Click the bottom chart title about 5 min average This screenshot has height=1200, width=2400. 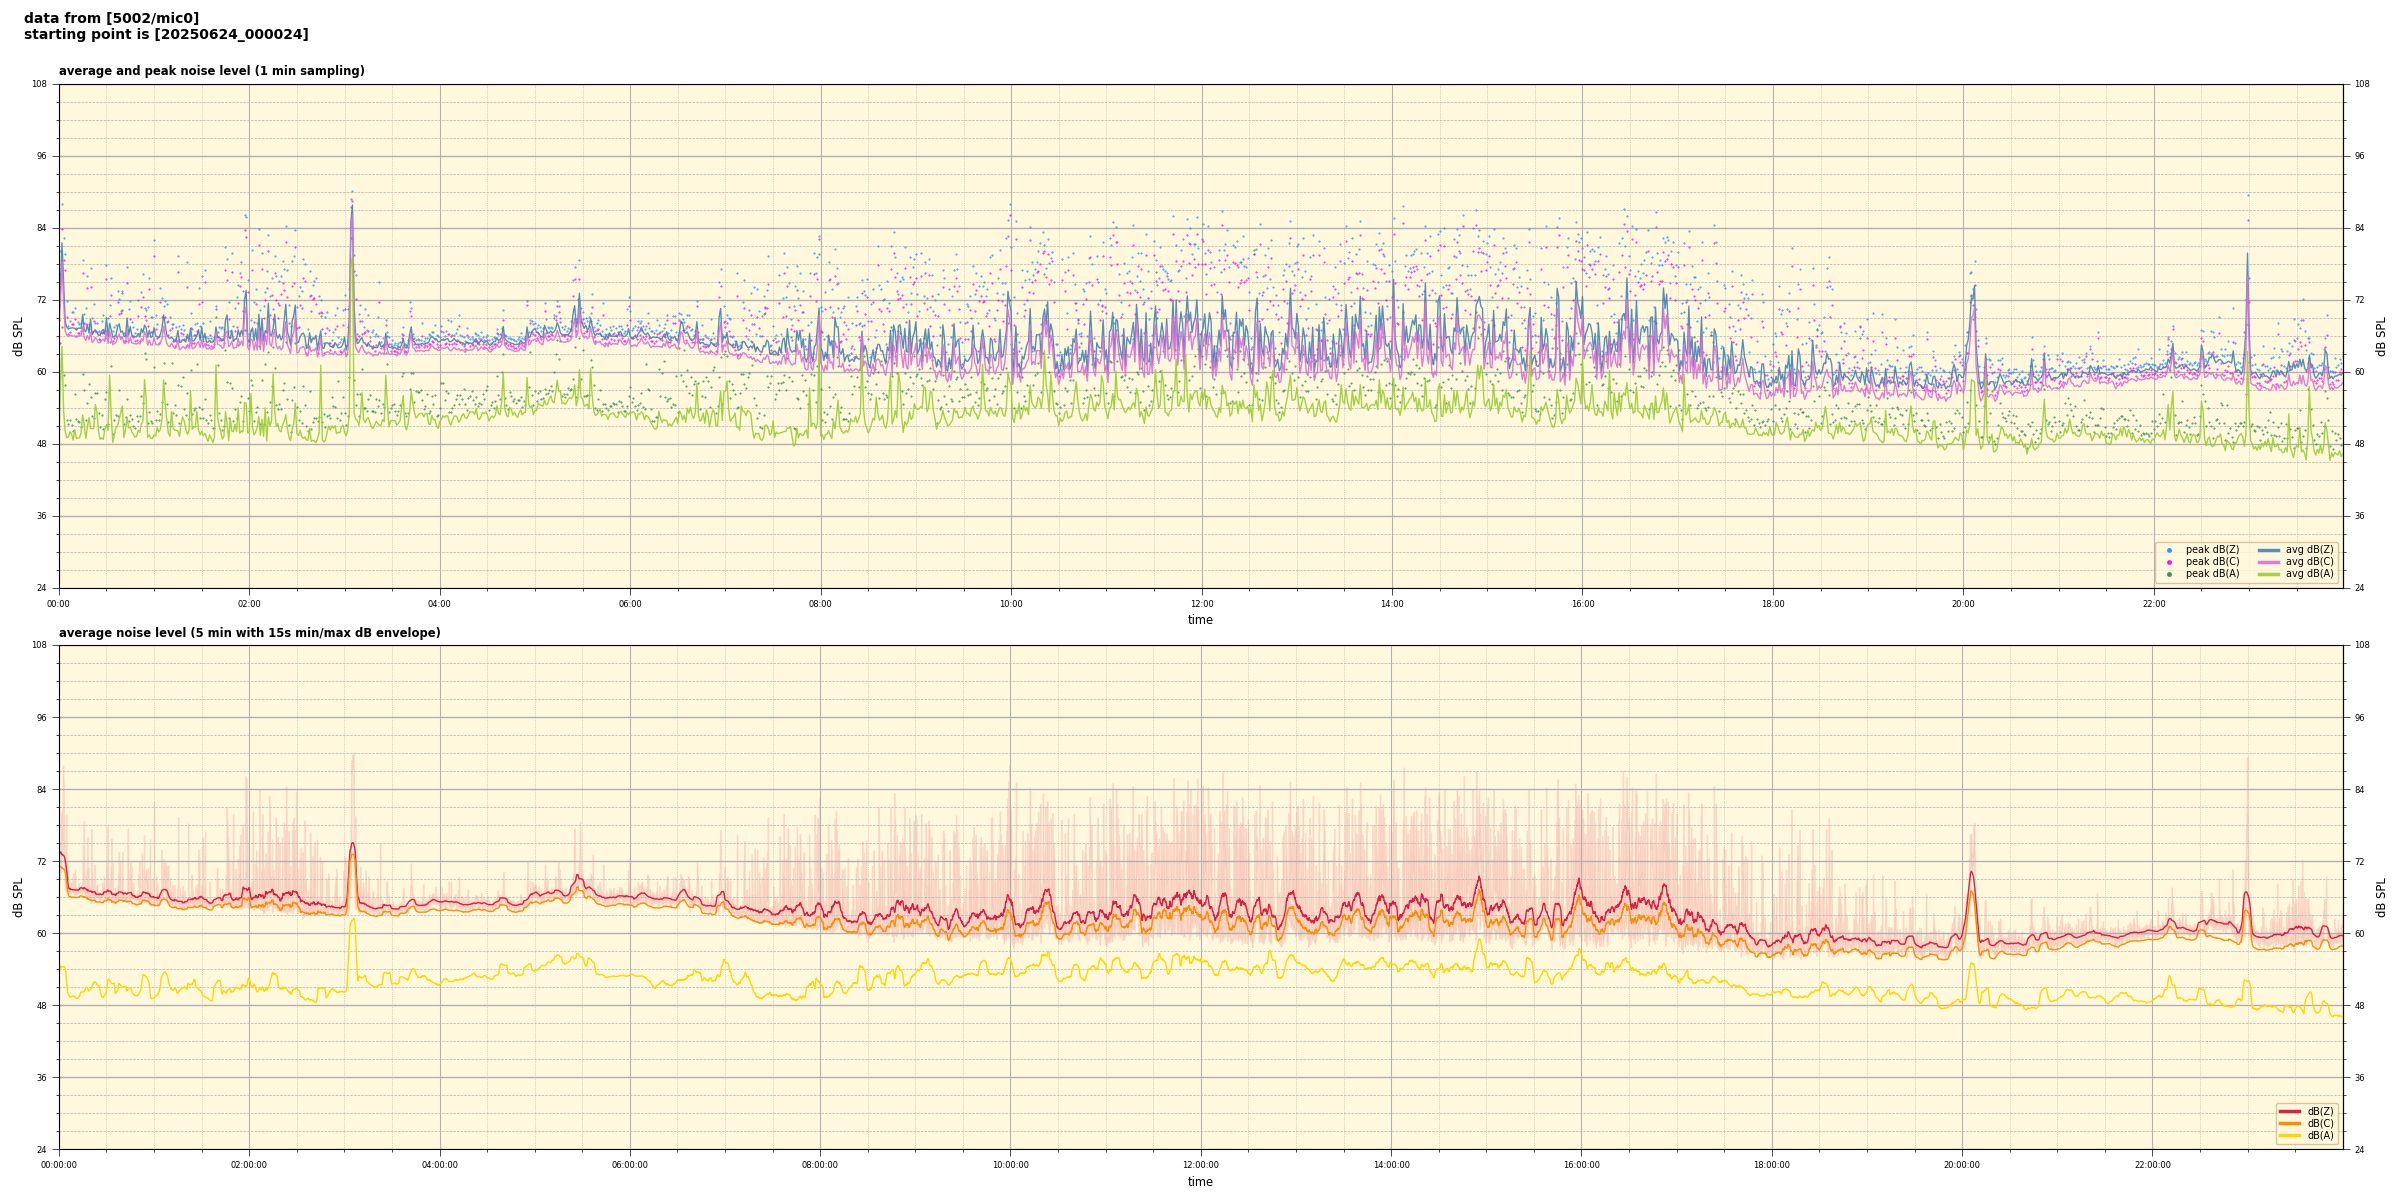point(249,633)
